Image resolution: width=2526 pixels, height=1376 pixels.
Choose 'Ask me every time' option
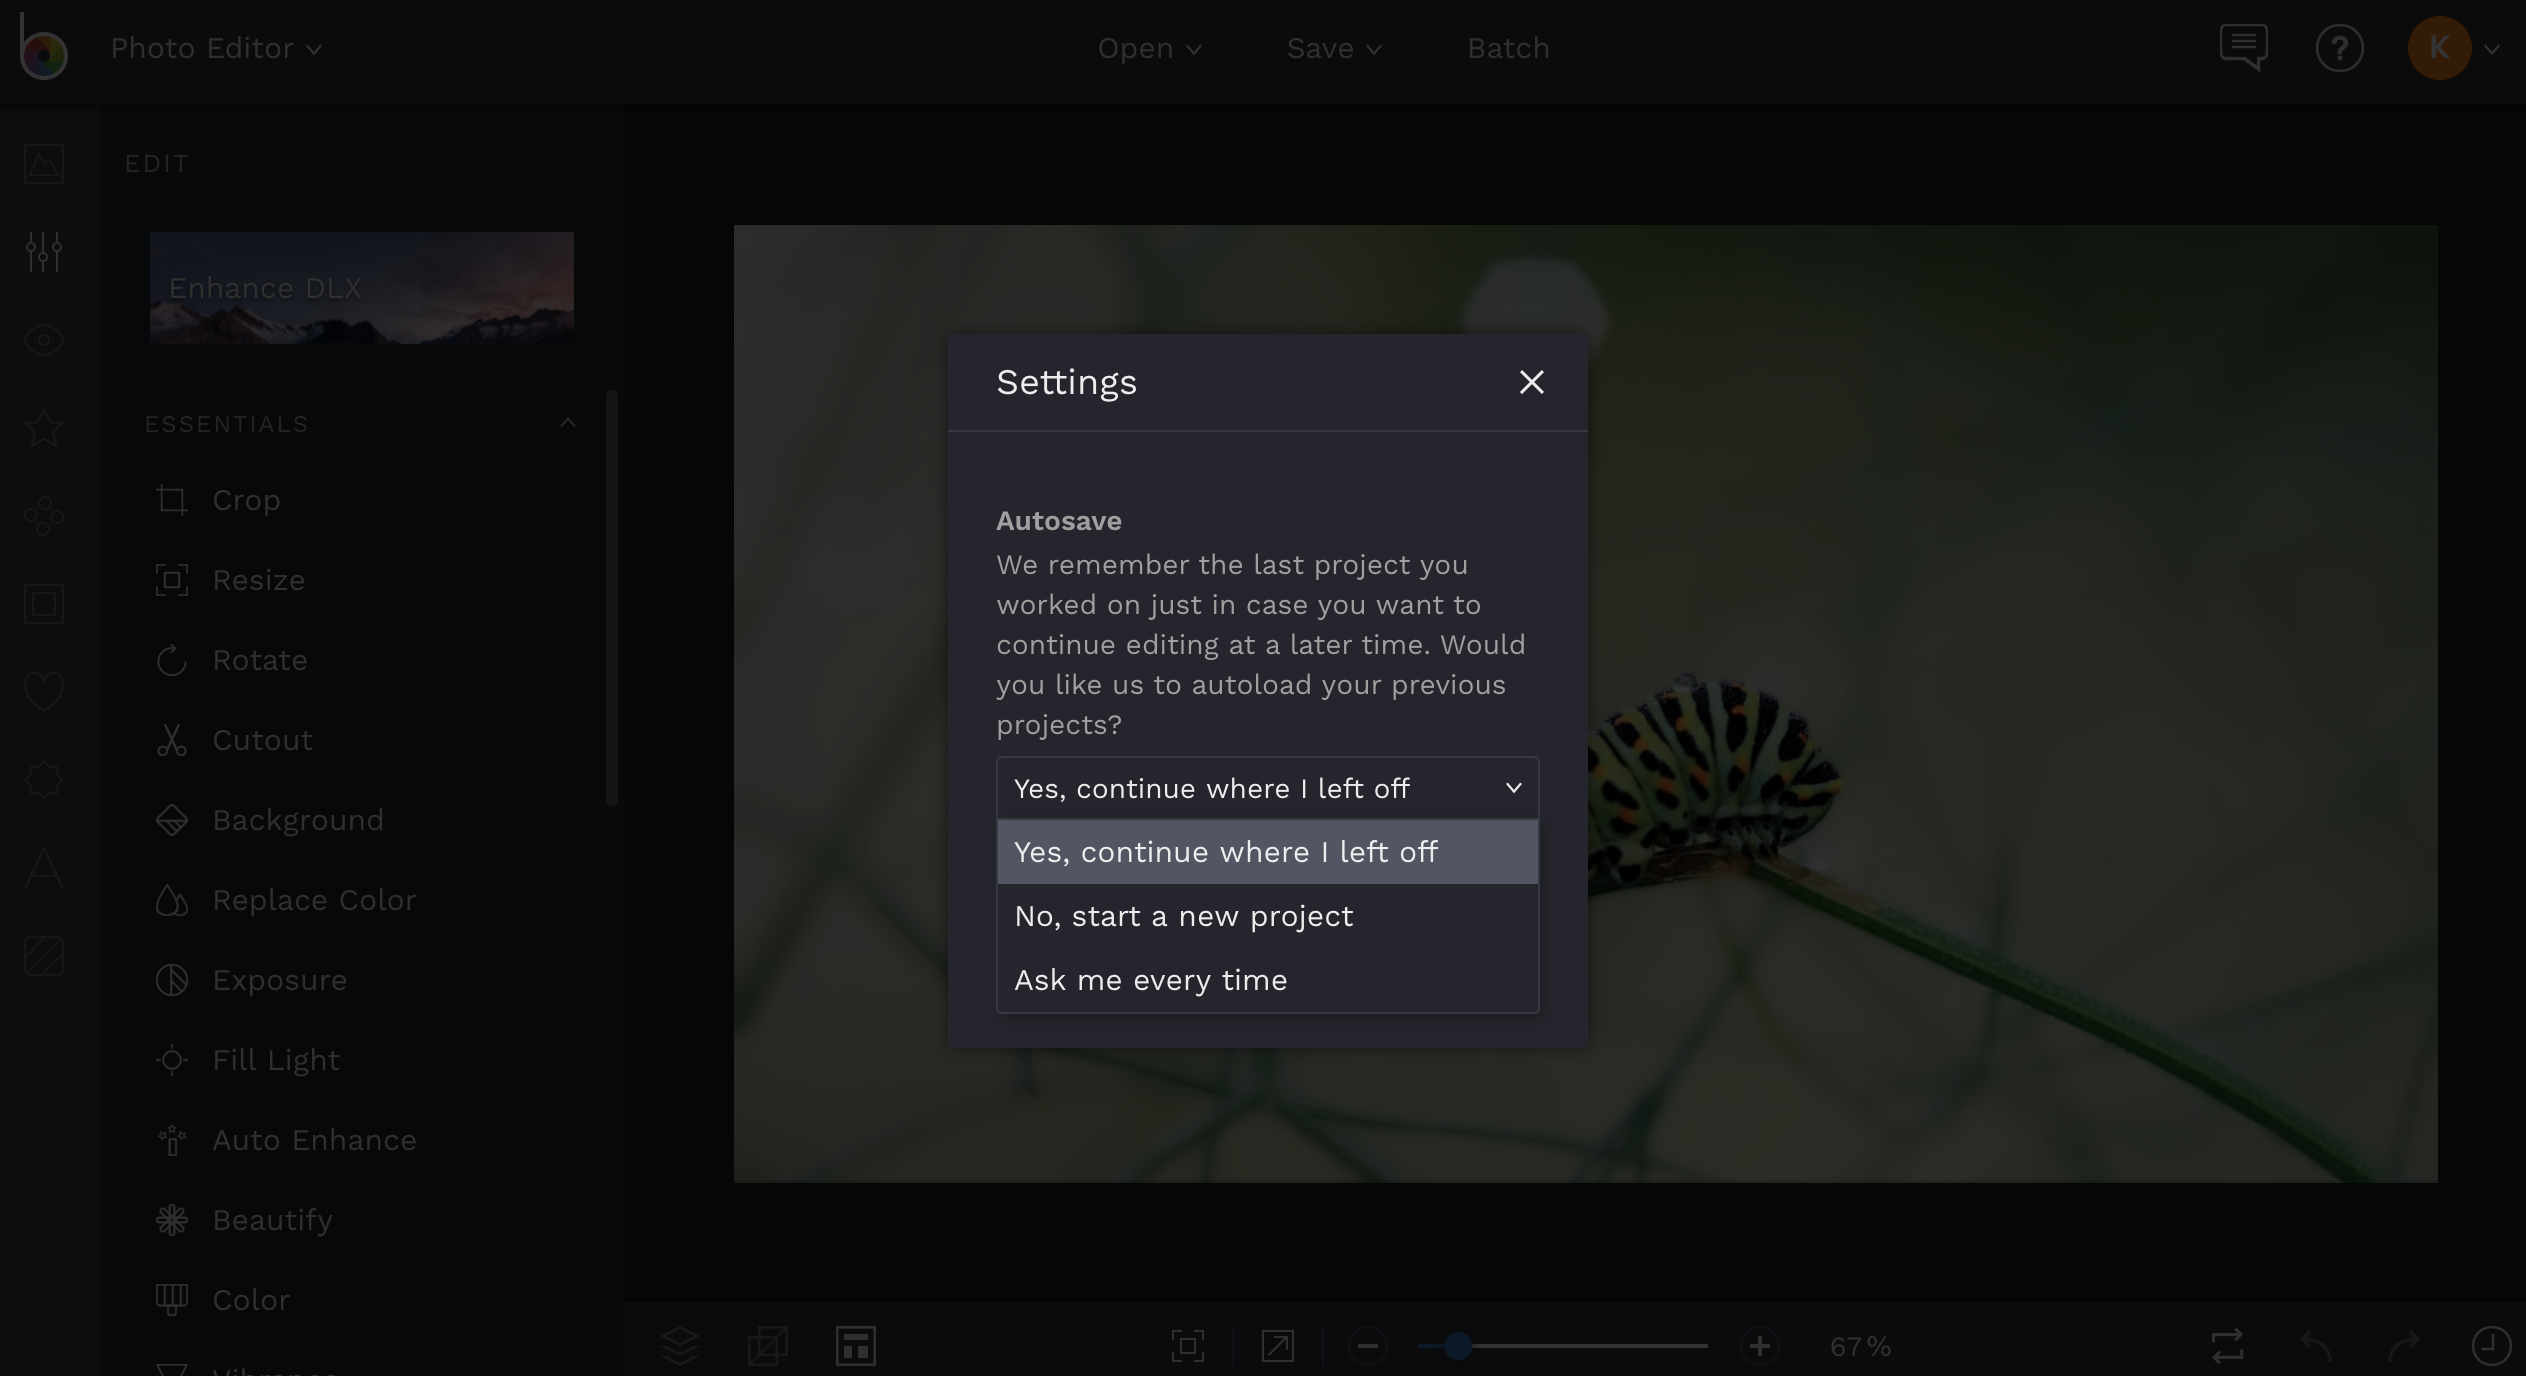(1267, 980)
